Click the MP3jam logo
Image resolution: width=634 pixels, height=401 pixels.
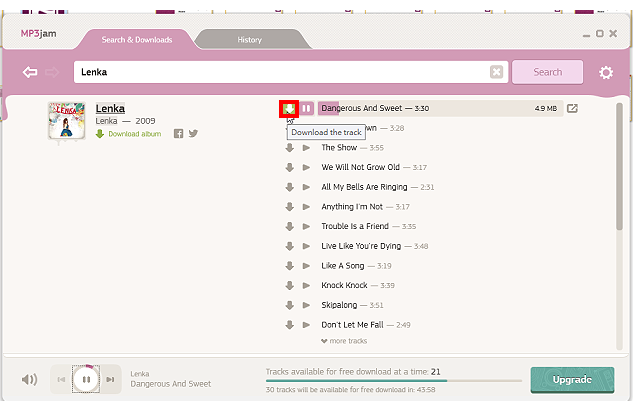(x=38, y=34)
